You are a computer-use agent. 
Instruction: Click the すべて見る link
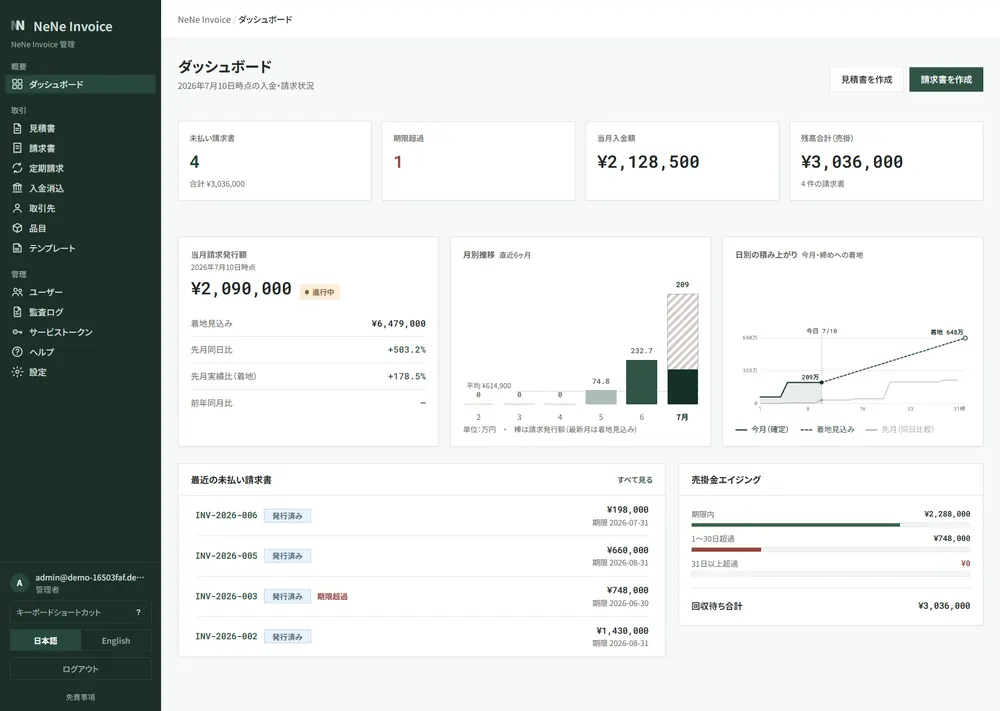pos(635,480)
